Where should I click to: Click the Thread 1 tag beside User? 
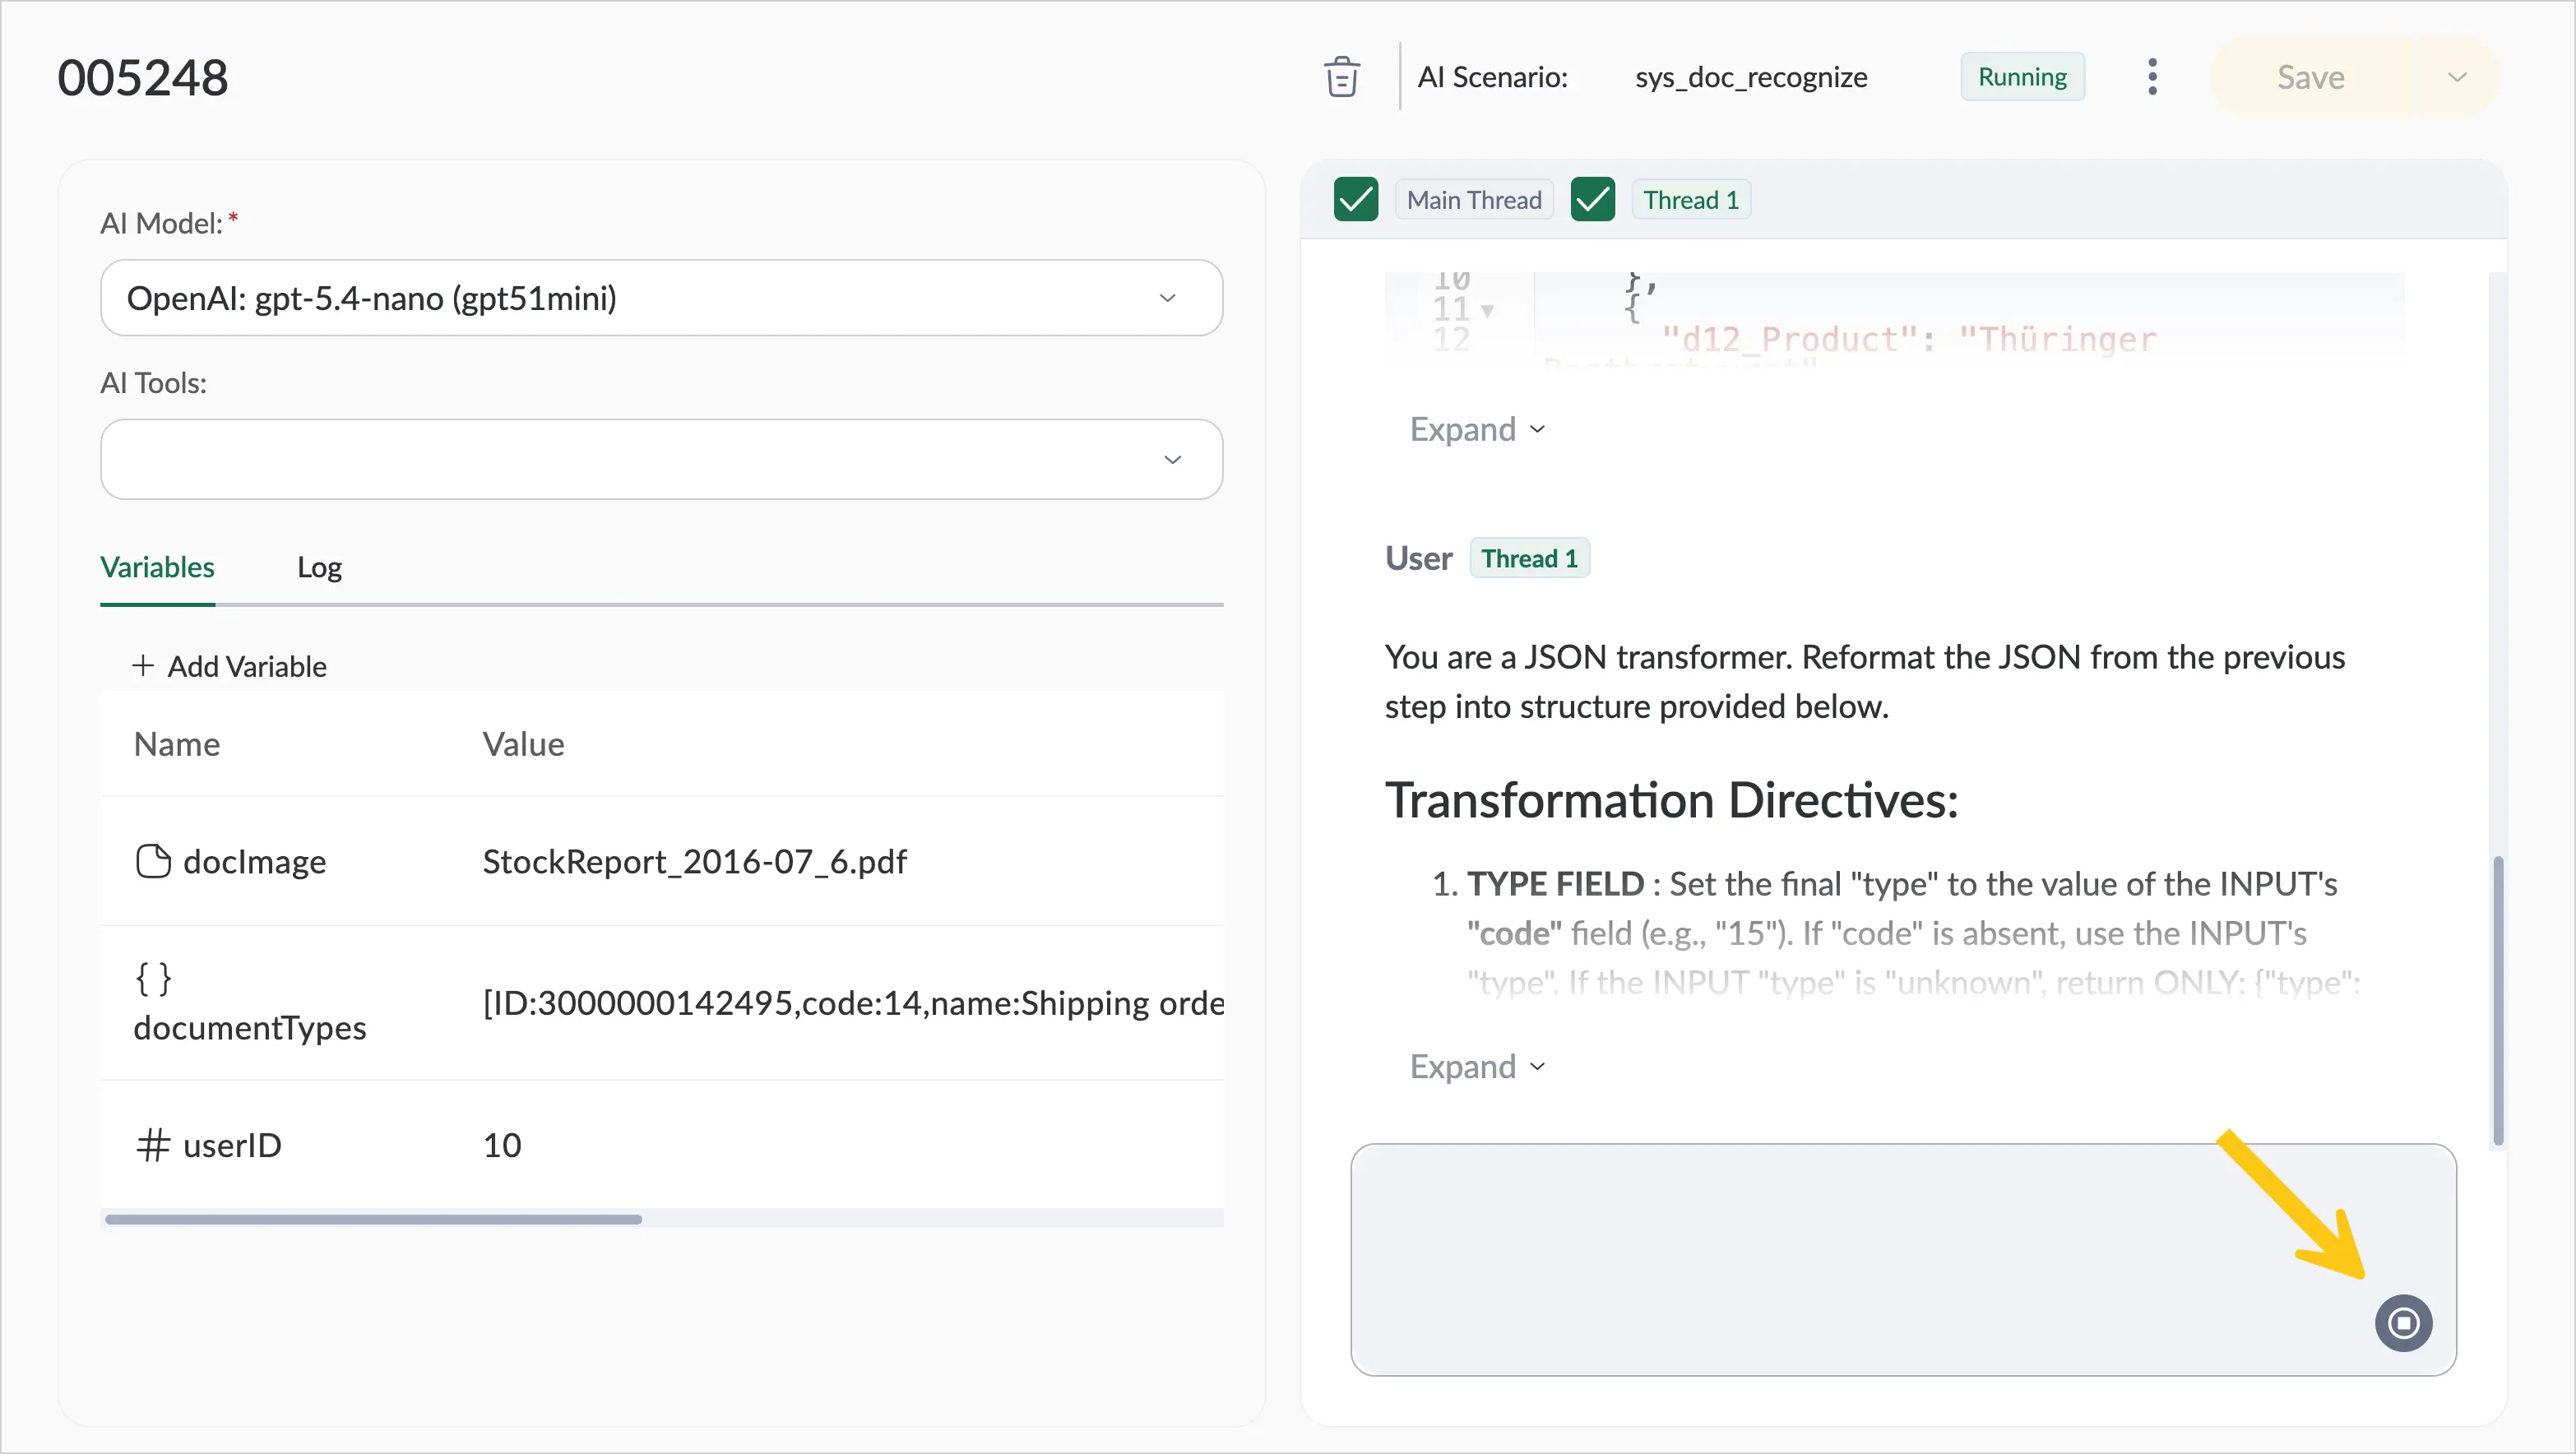click(x=1529, y=558)
